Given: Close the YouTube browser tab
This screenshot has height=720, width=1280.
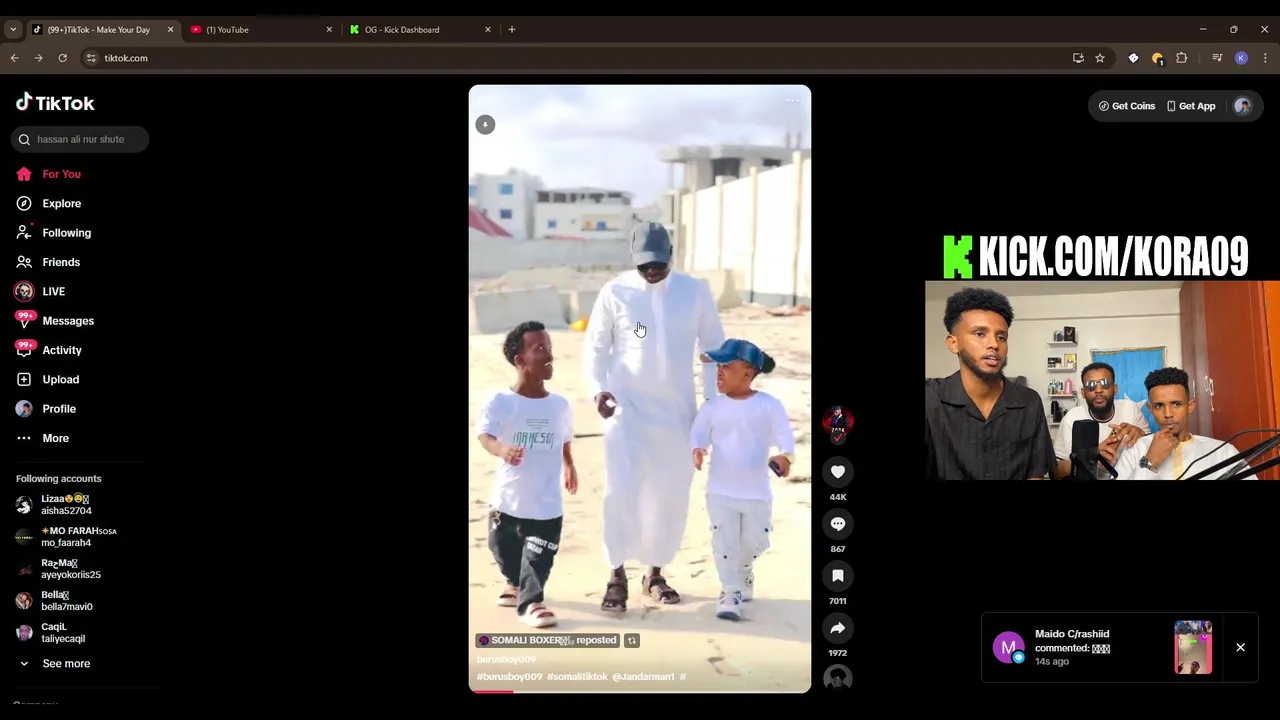Looking at the screenshot, I should coord(329,30).
